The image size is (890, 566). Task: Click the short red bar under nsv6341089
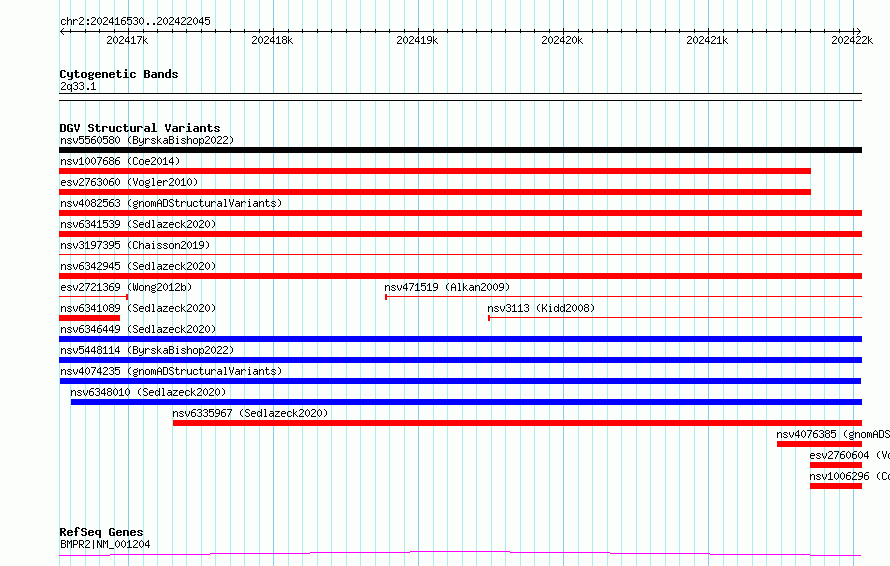90,318
